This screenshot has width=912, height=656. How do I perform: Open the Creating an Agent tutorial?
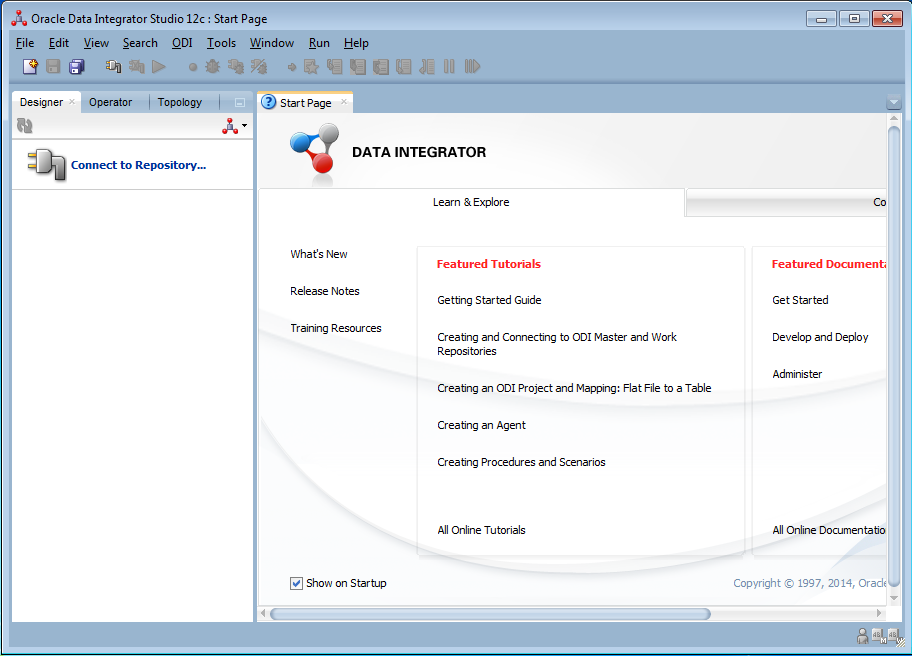tap(481, 425)
